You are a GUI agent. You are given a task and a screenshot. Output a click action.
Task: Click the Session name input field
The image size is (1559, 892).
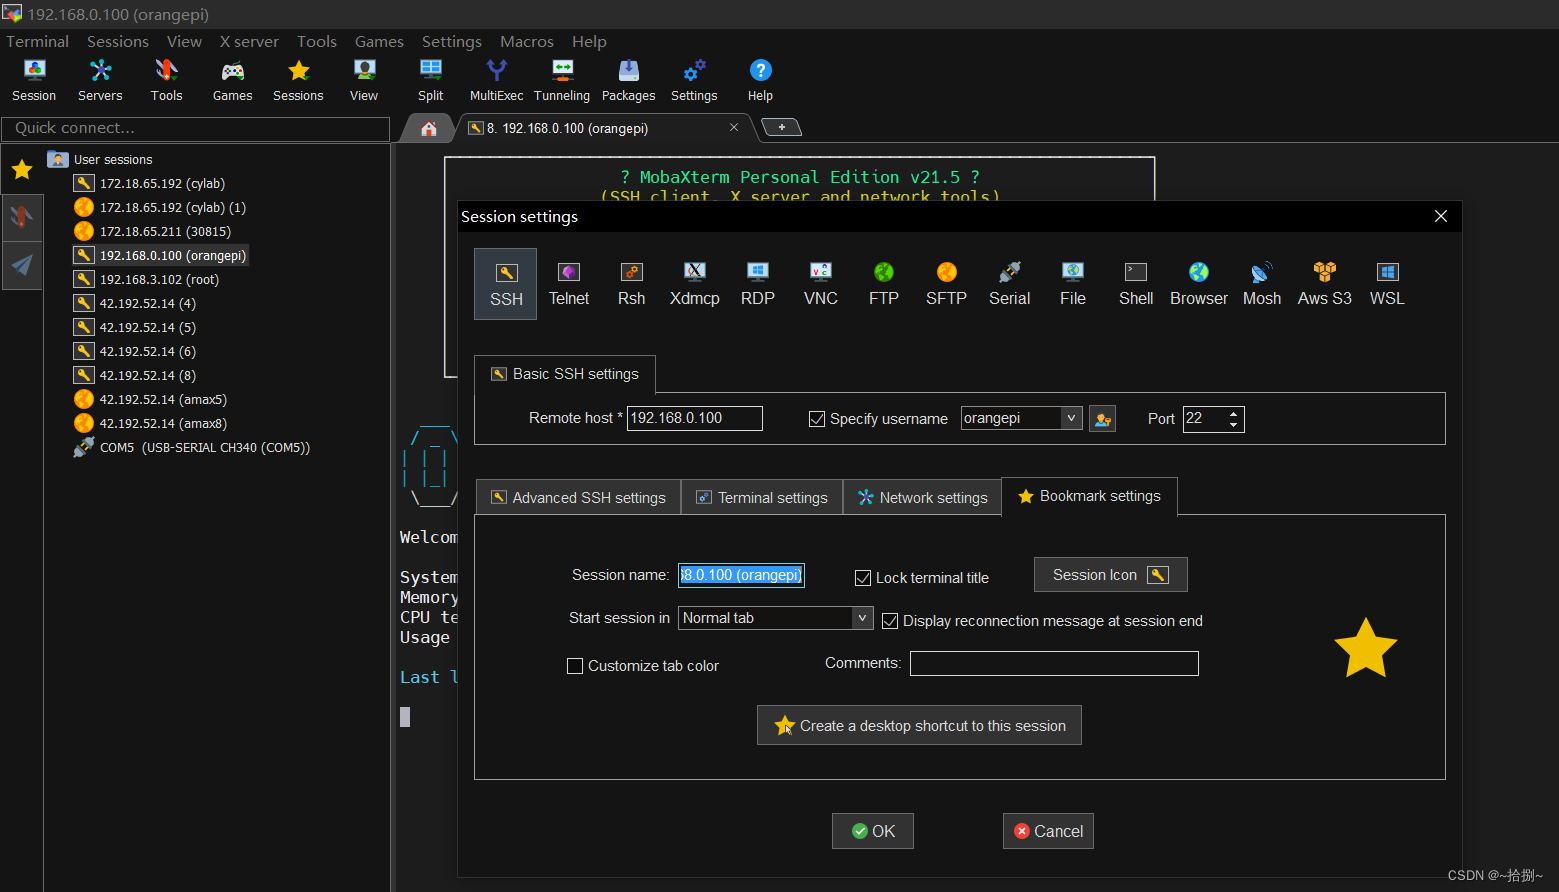click(741, 575)
